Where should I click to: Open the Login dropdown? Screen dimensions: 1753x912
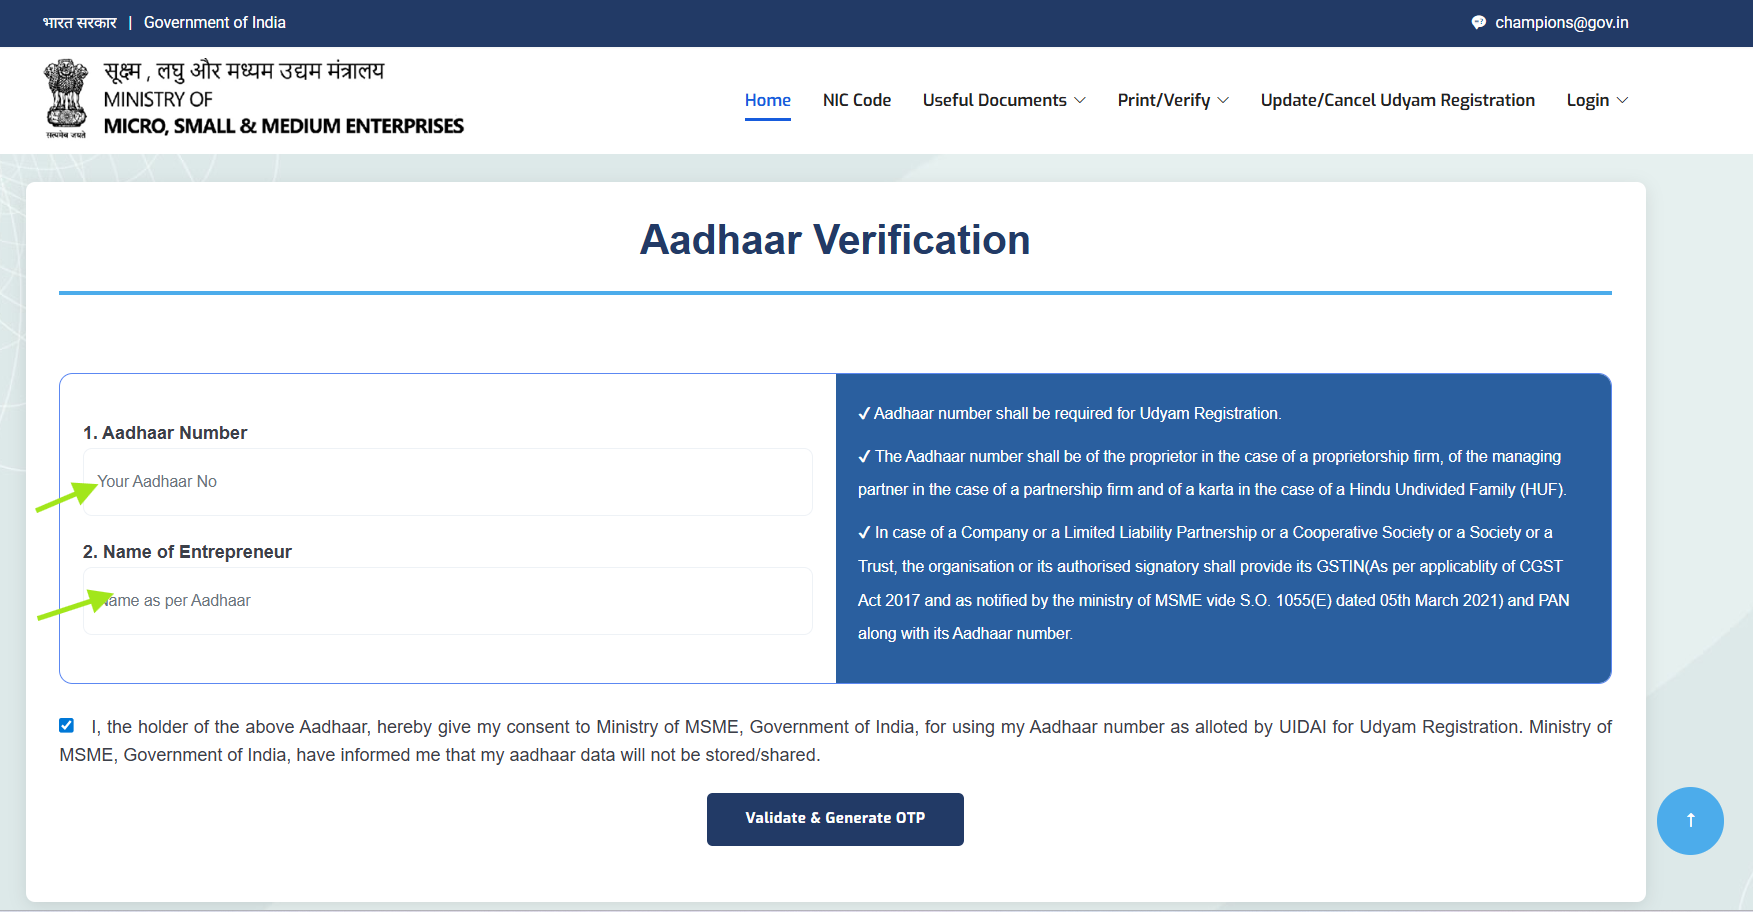tap(1596, 100)
